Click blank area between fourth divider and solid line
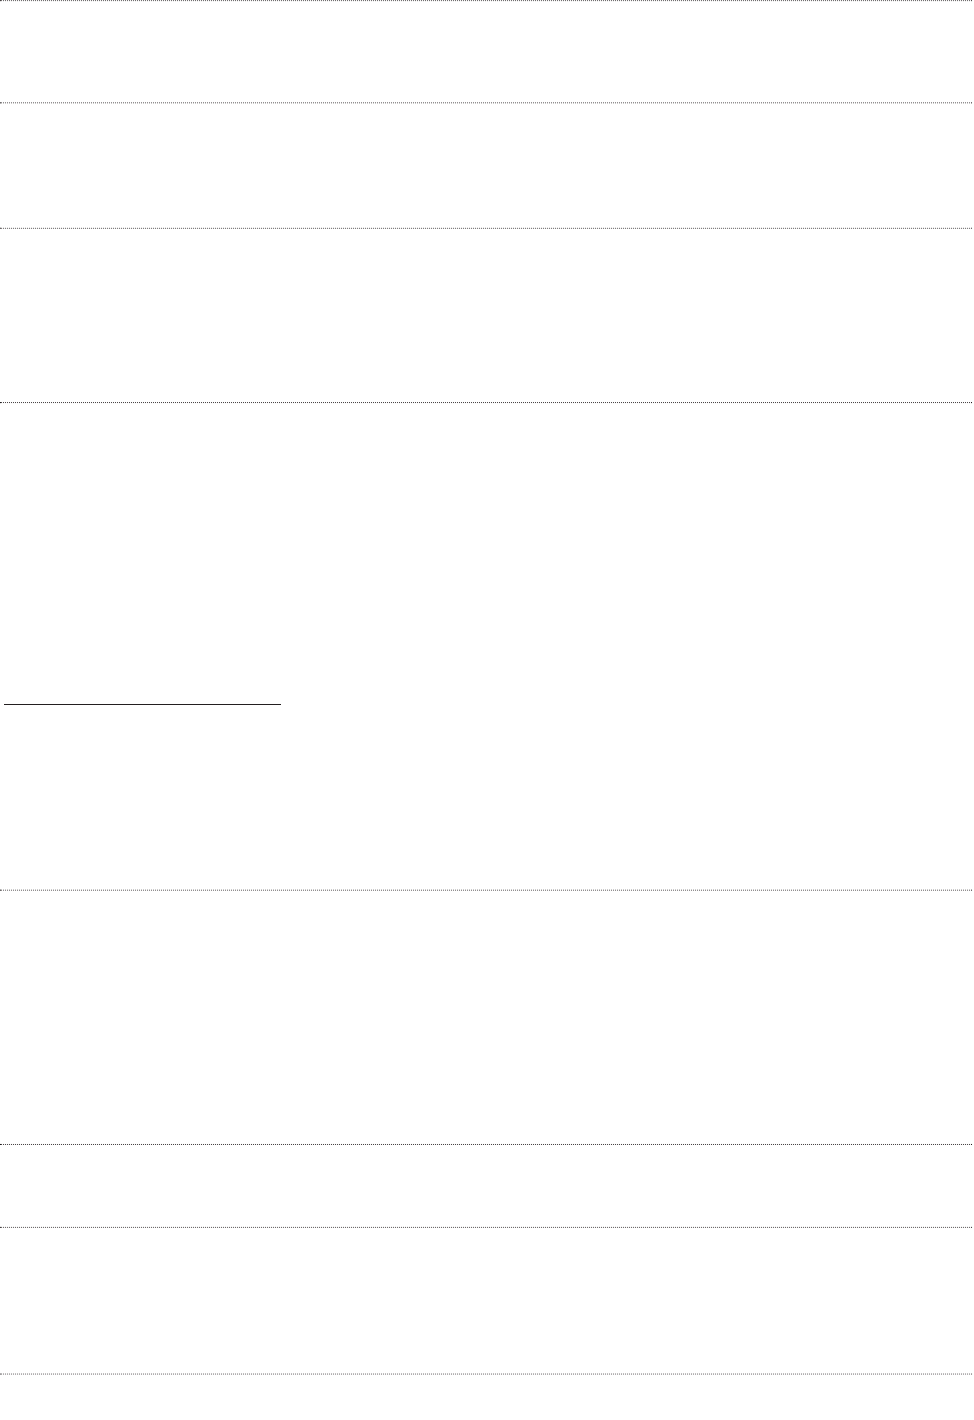974x1420 pixels. click(x=487, y=550)
